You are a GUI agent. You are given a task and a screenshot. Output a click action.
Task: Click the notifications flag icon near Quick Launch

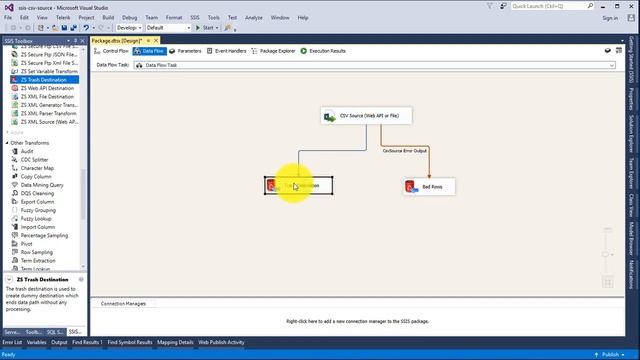click(489, 6)
